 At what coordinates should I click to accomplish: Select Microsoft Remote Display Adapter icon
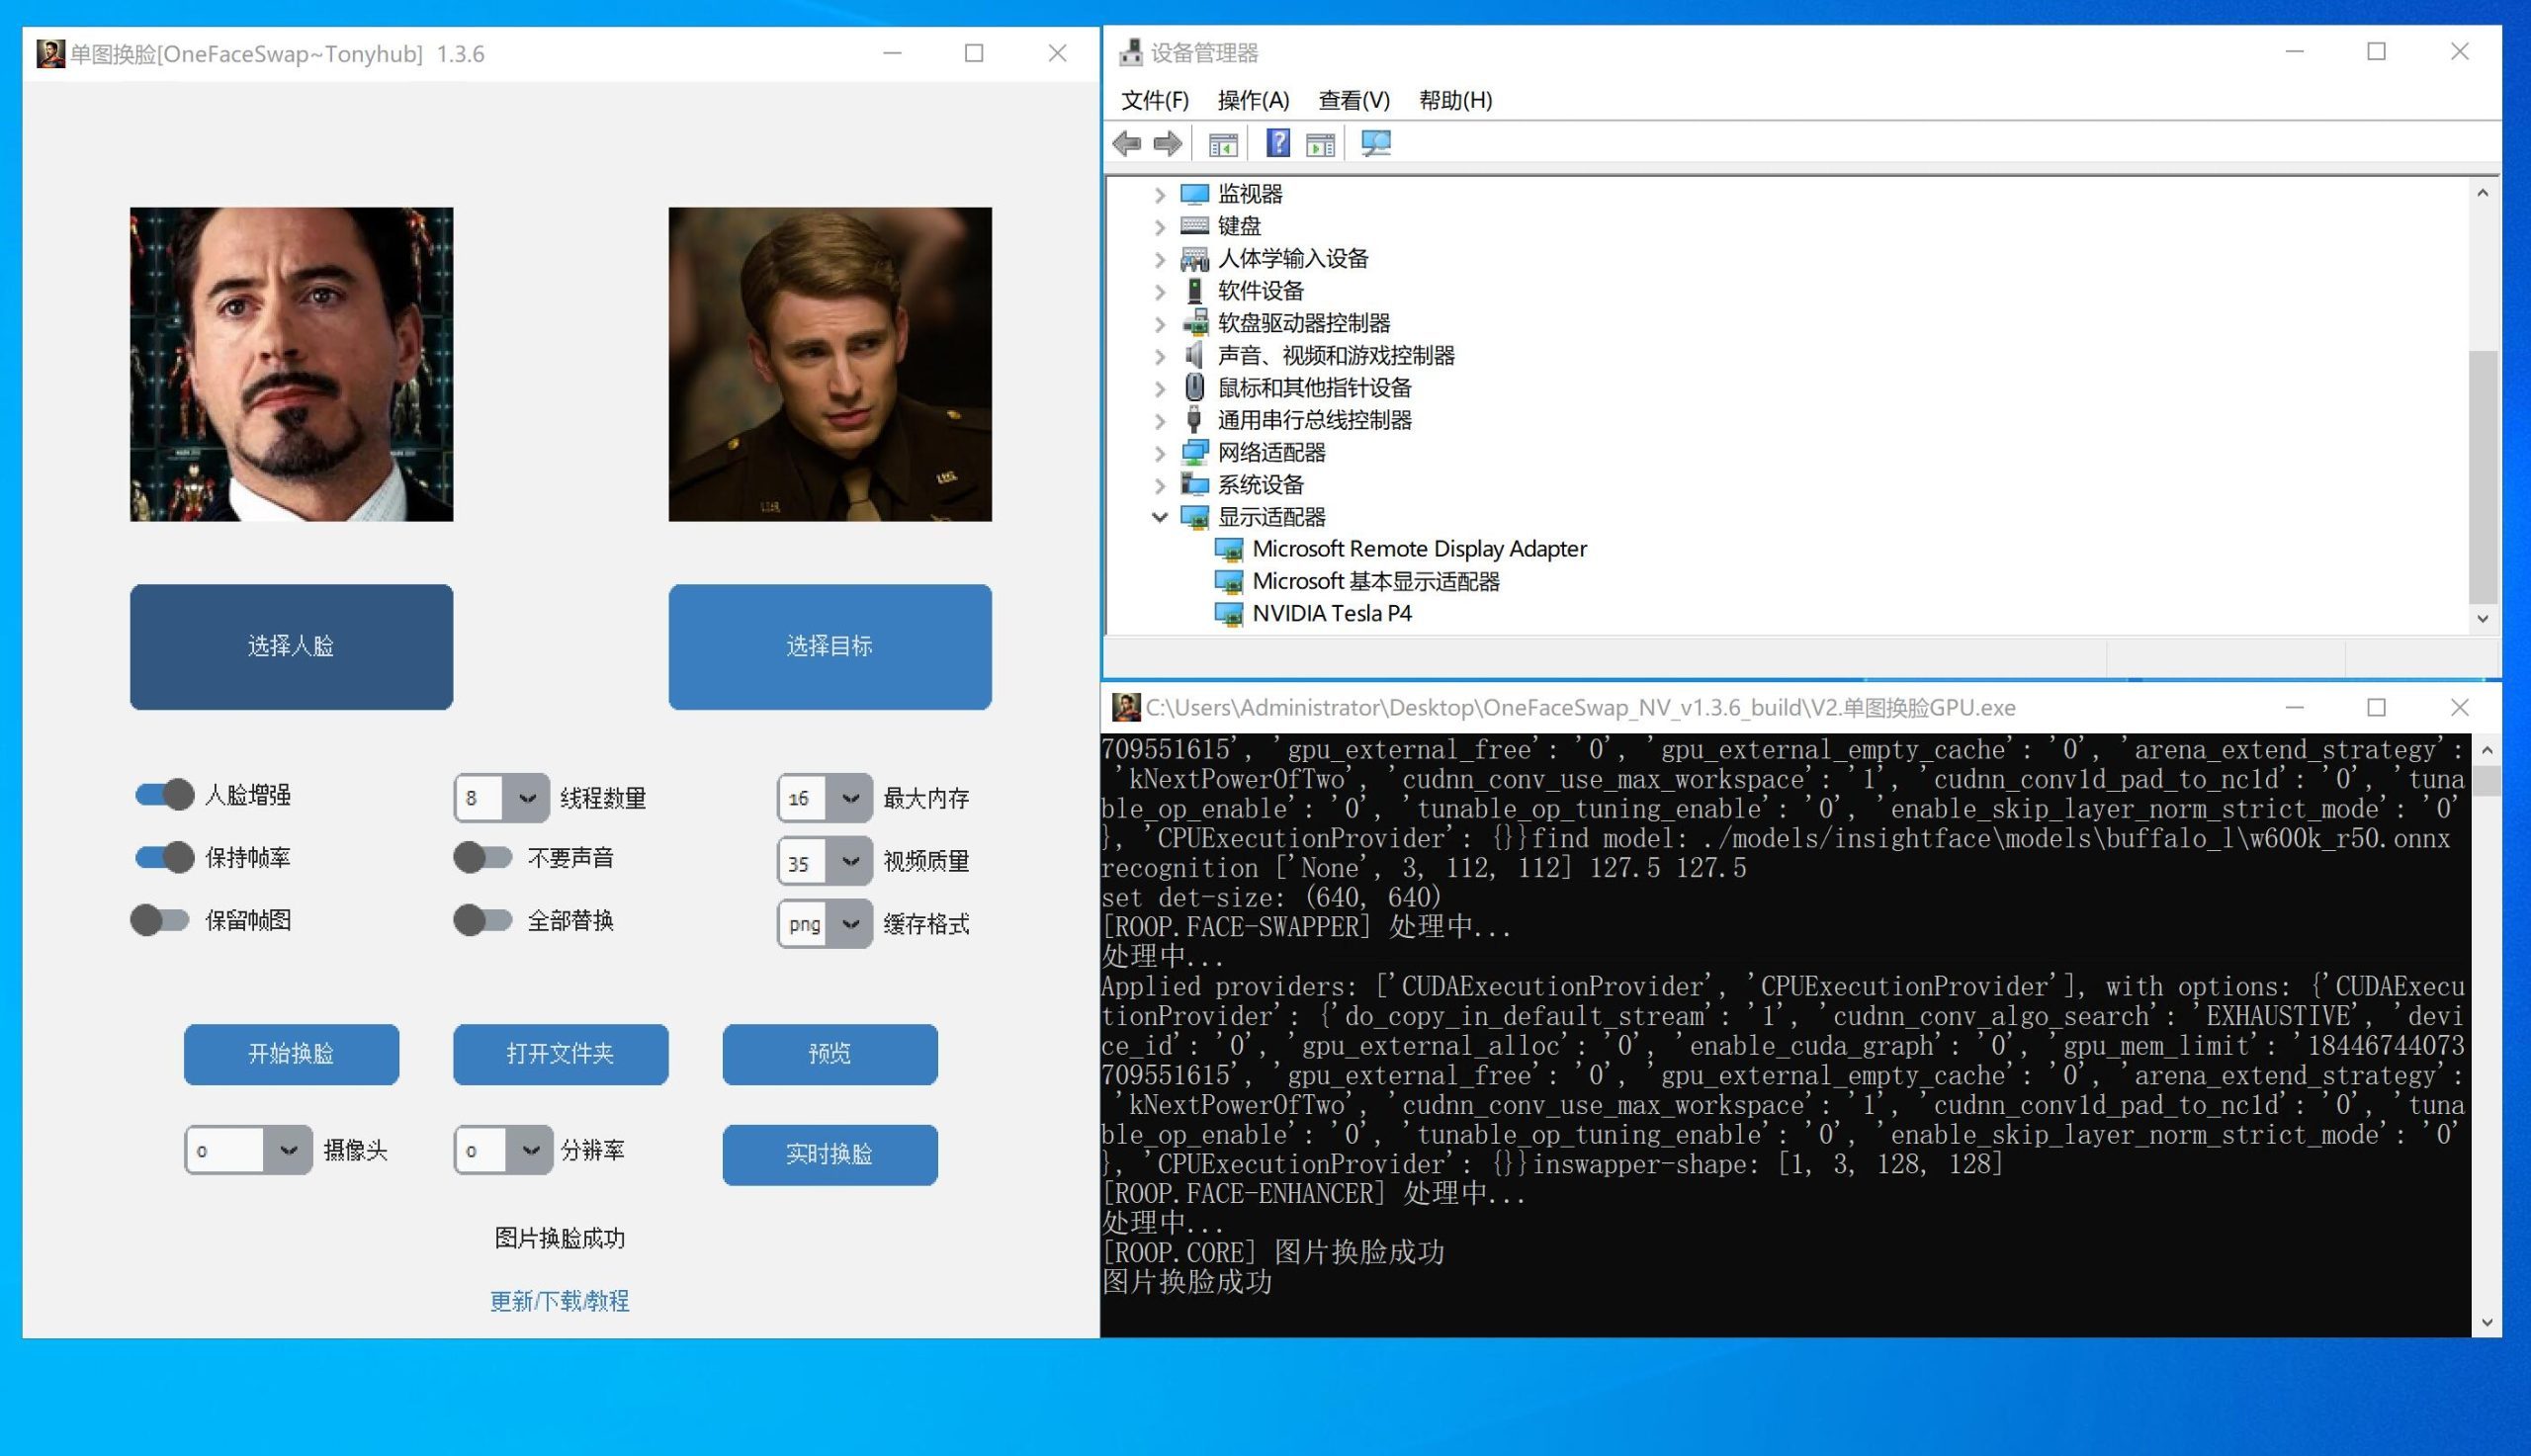(x=1228, y=549)
